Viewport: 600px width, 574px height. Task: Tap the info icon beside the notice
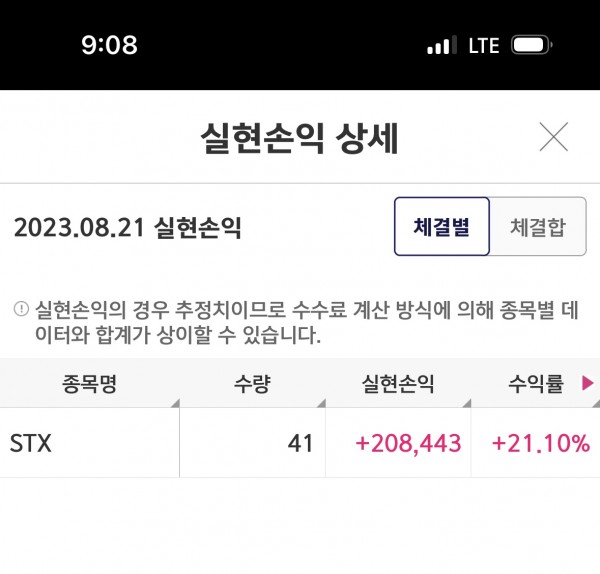(21, 308)
